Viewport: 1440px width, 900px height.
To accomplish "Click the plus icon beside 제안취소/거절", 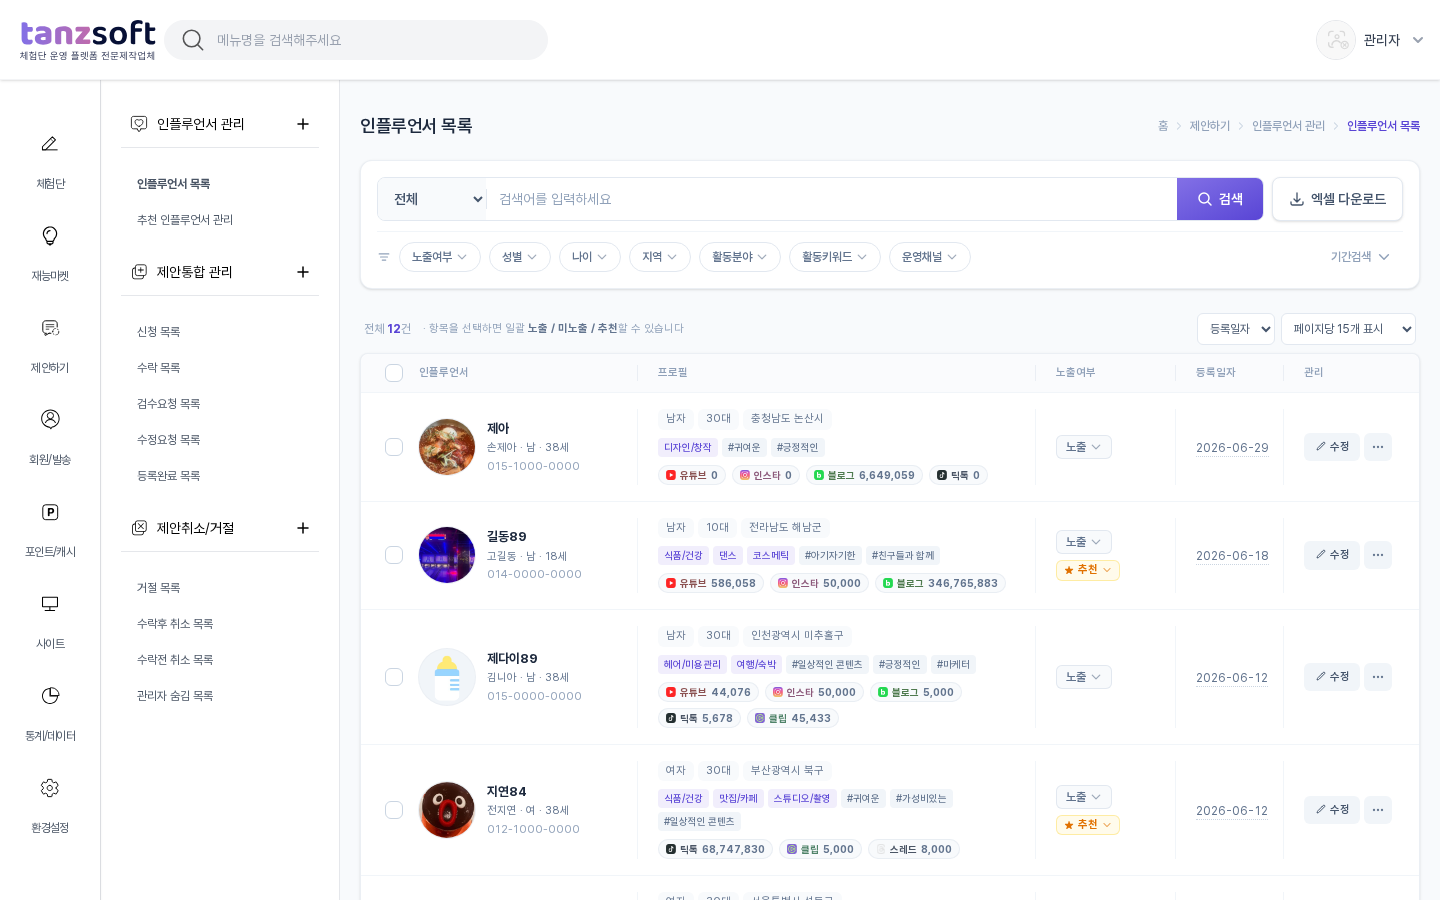I will [303, 528].
